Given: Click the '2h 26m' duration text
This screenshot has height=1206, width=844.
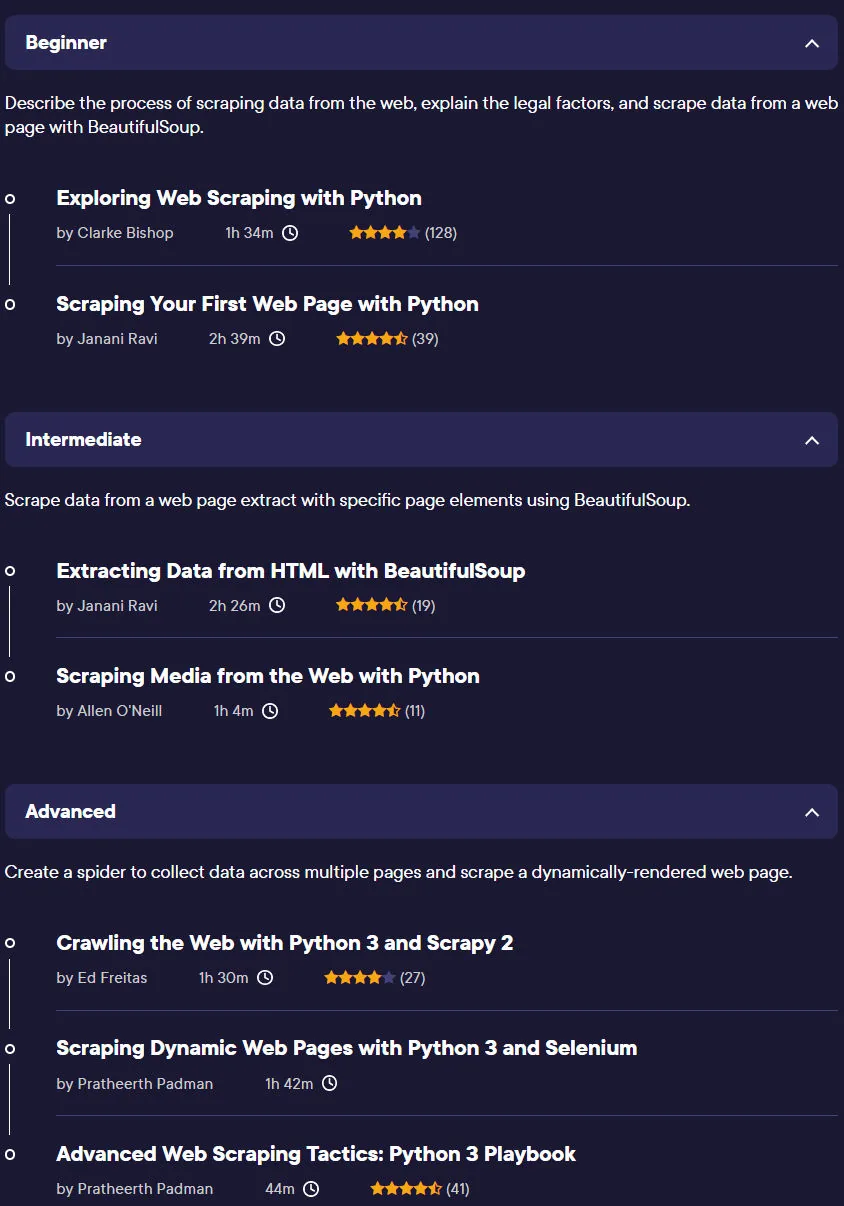Looking at the screenshot, I should [235, 605].
